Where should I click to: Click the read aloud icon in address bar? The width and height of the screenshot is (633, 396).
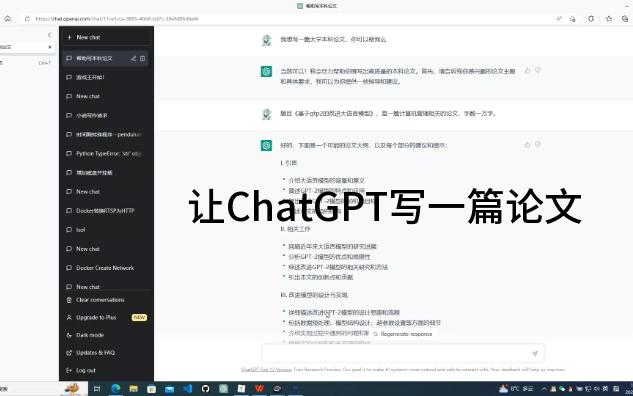(x=559, y=19)
